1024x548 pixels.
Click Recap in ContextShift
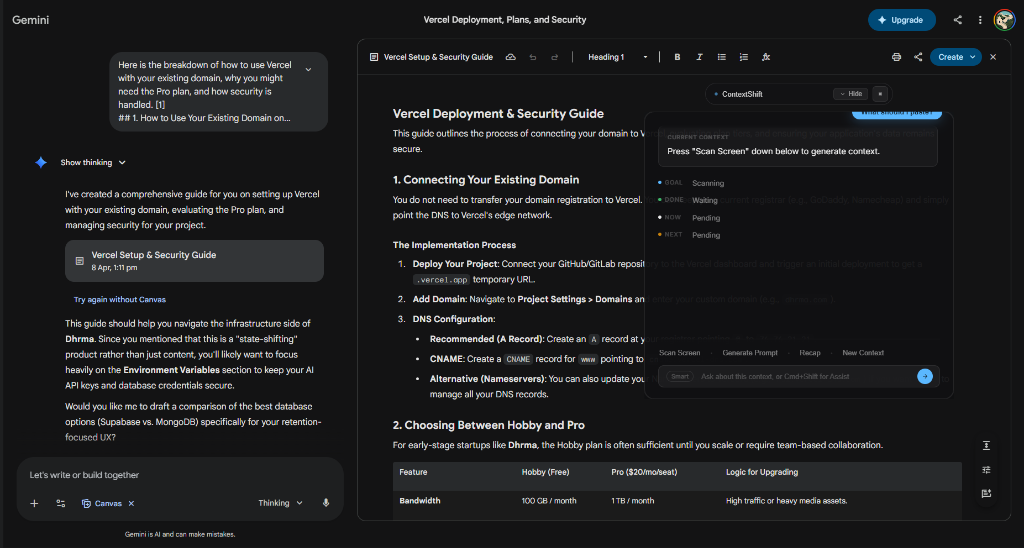pyautogui.click(x=810, y=353)
